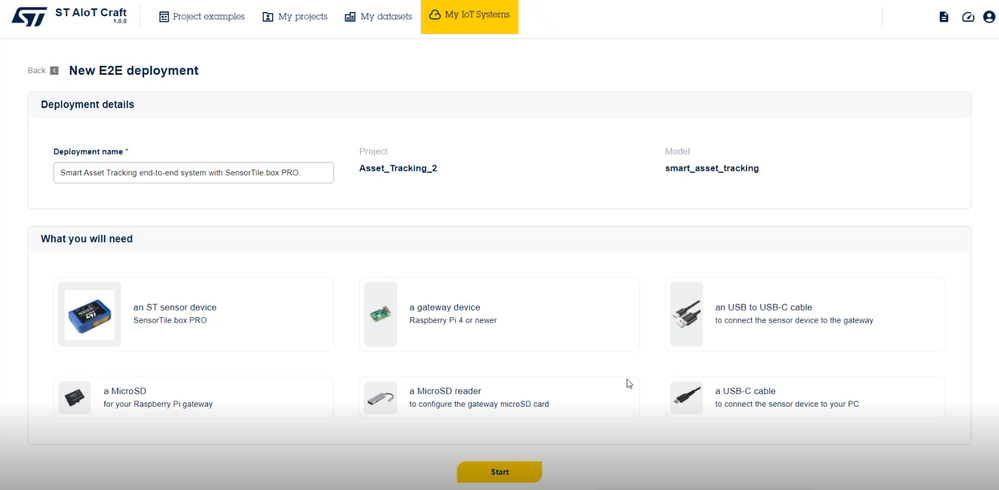Click the USB-C cable image
This screenshot has height=490, width=999.
click(686, 398)
